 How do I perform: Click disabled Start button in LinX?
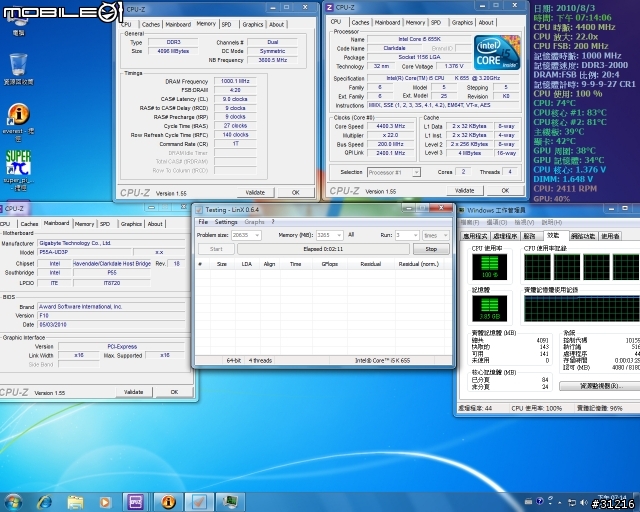point(216,249)
